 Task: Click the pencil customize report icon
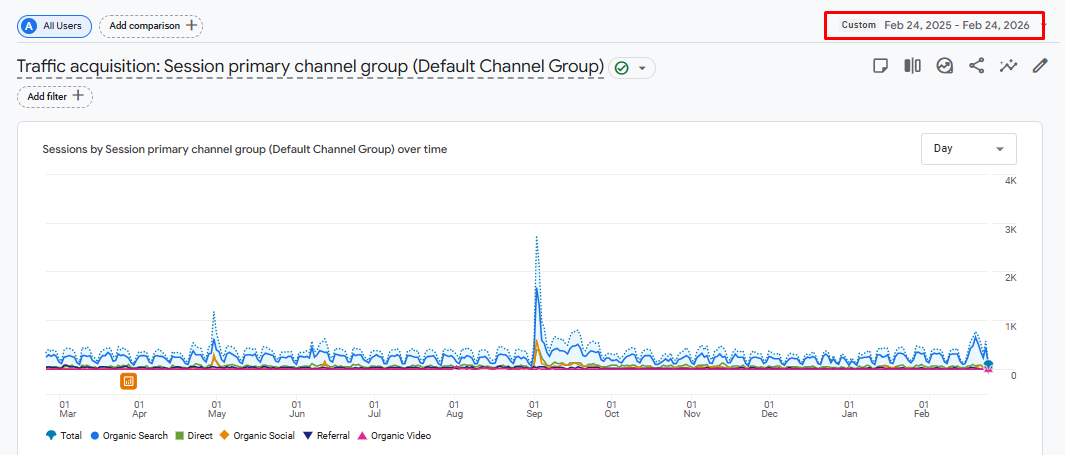pos(1040,66)
